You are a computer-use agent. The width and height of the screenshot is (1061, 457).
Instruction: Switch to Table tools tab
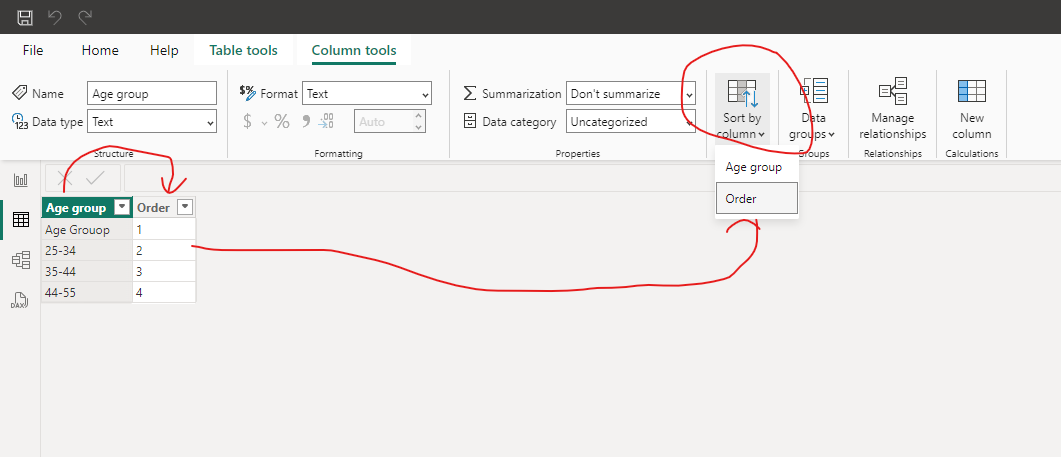click(x=244, y=50)
